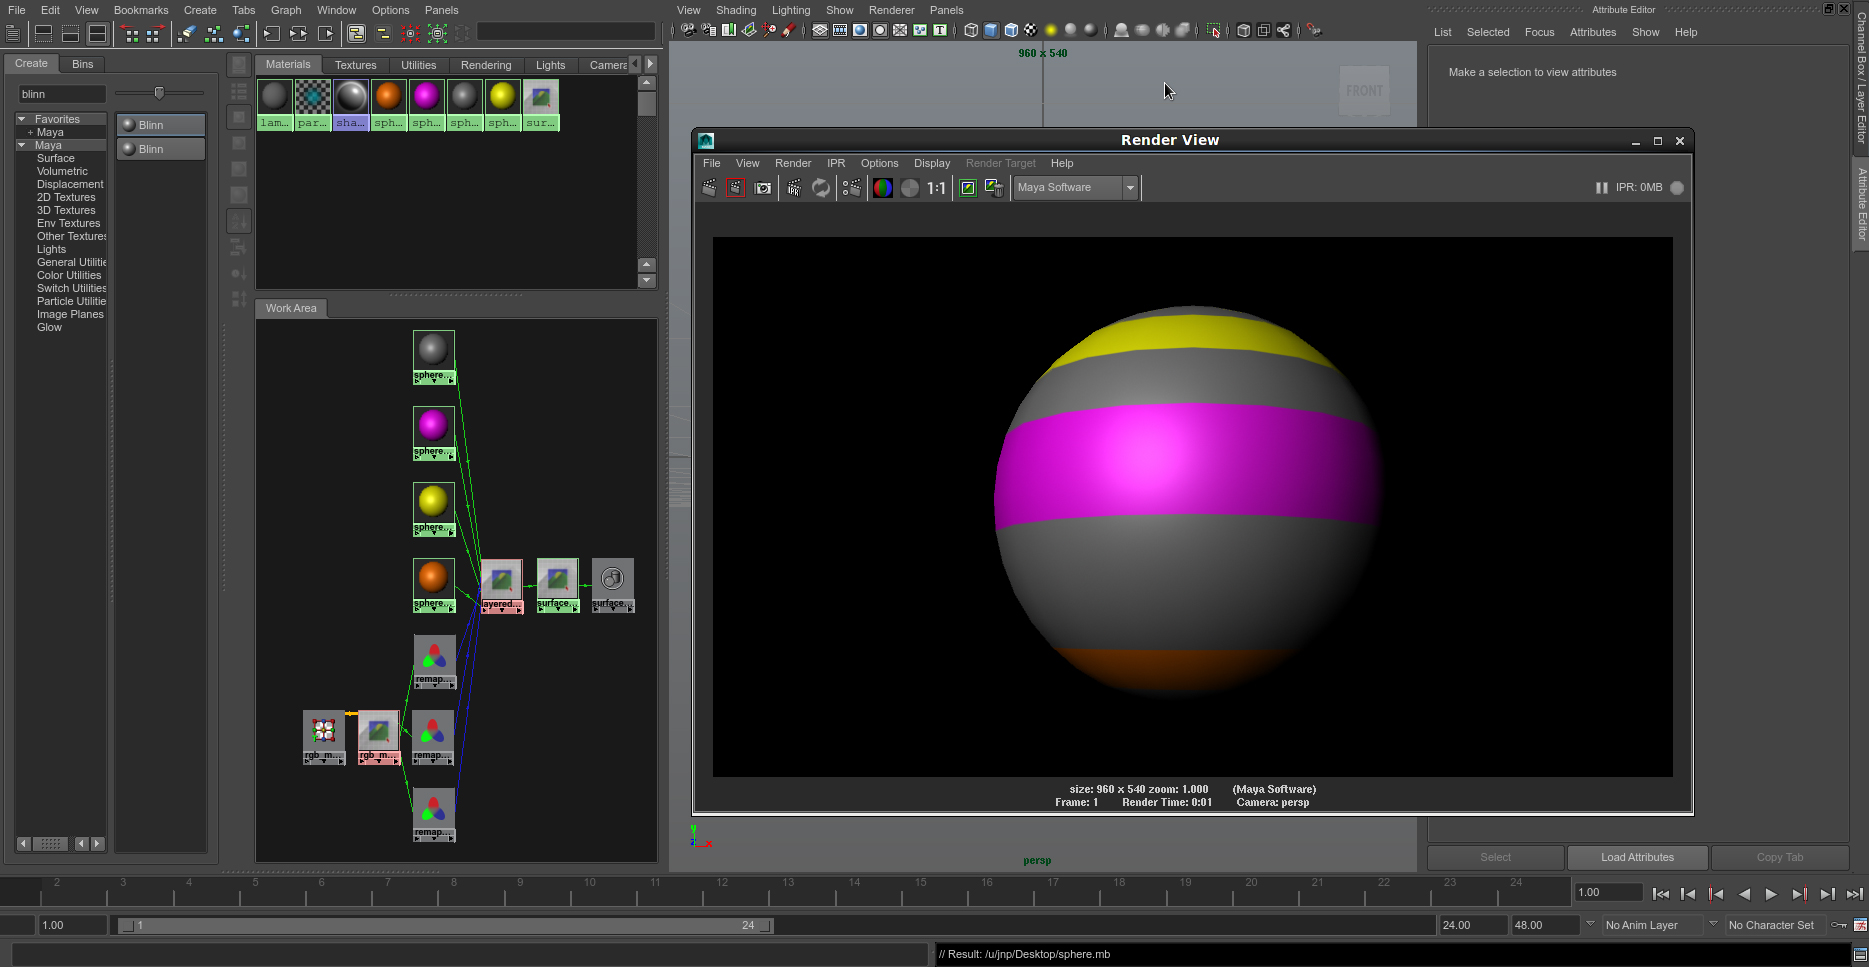This screenshot has height=967, width=1869.
Task: Click the IPR render clapperboard icon
Action: [x=794, y=188]
